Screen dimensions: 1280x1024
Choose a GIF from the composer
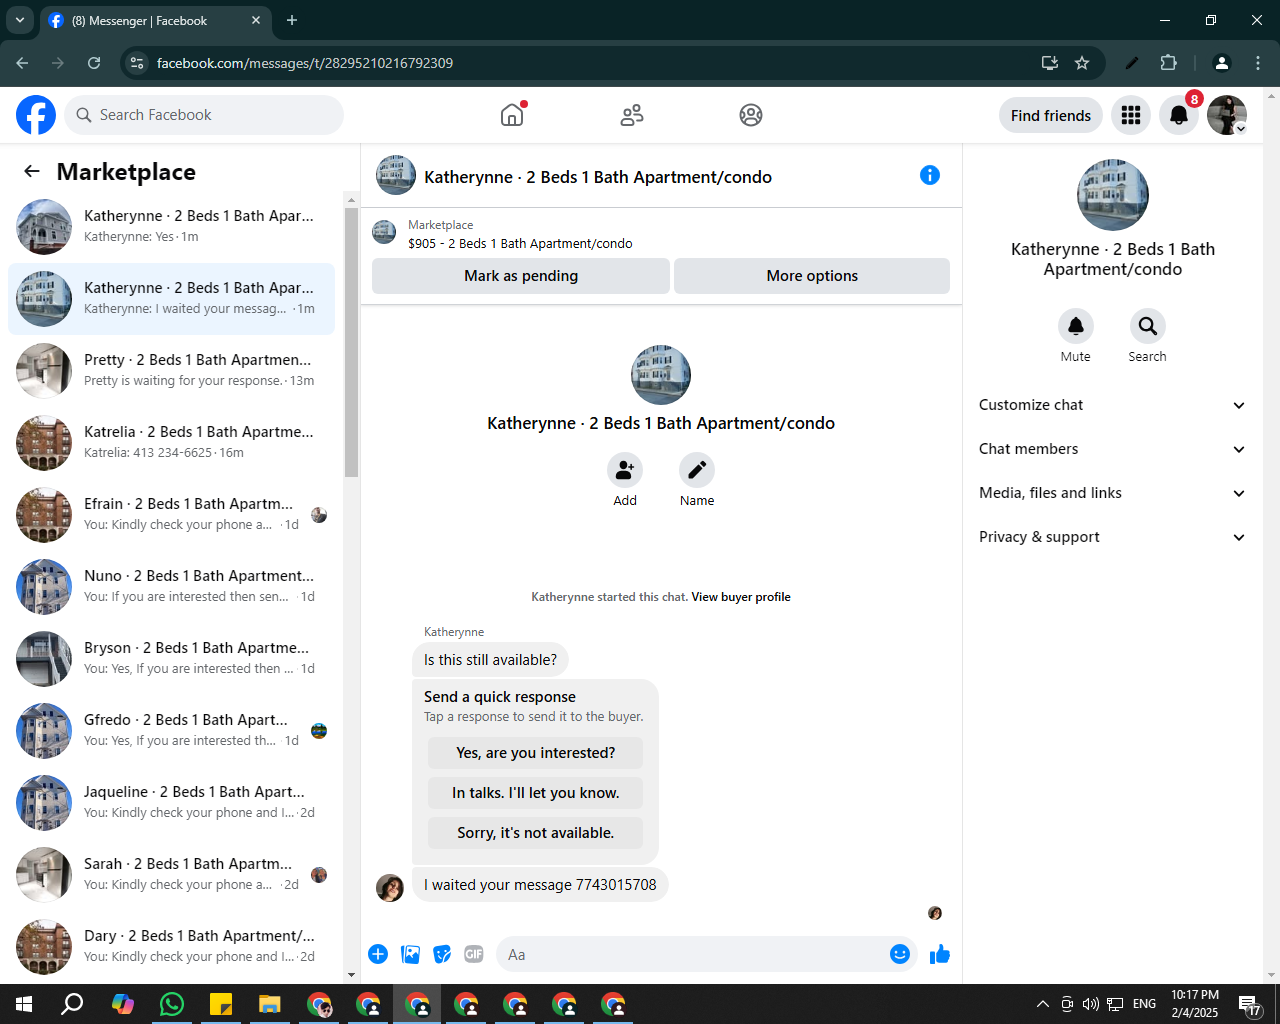(474, 954)
